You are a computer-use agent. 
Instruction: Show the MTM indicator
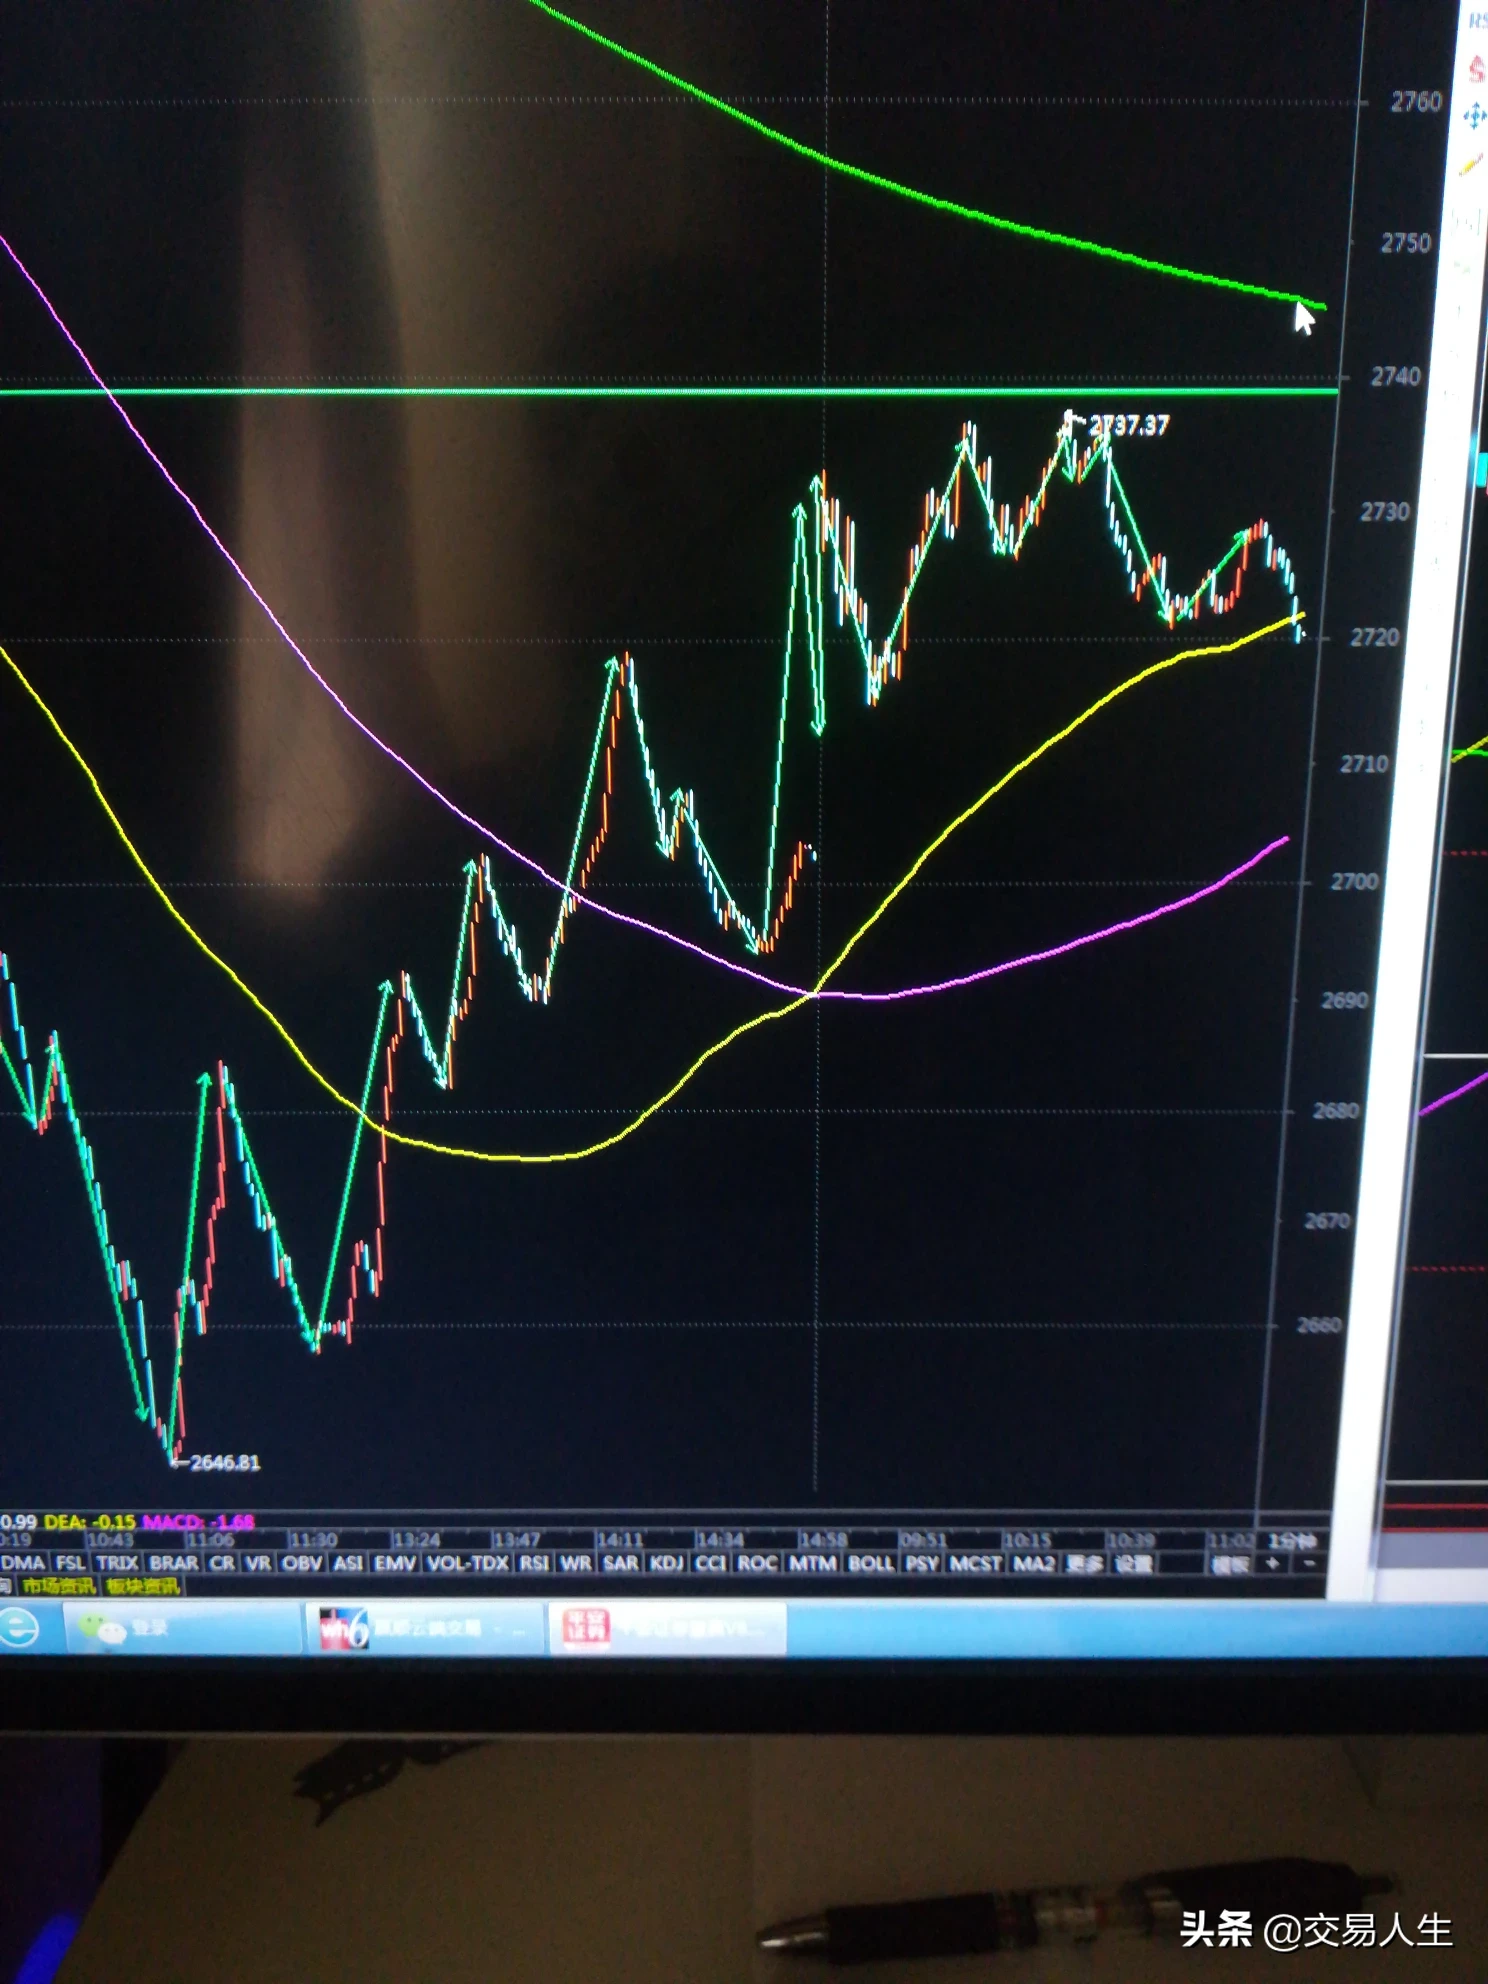pos(812,1563)
